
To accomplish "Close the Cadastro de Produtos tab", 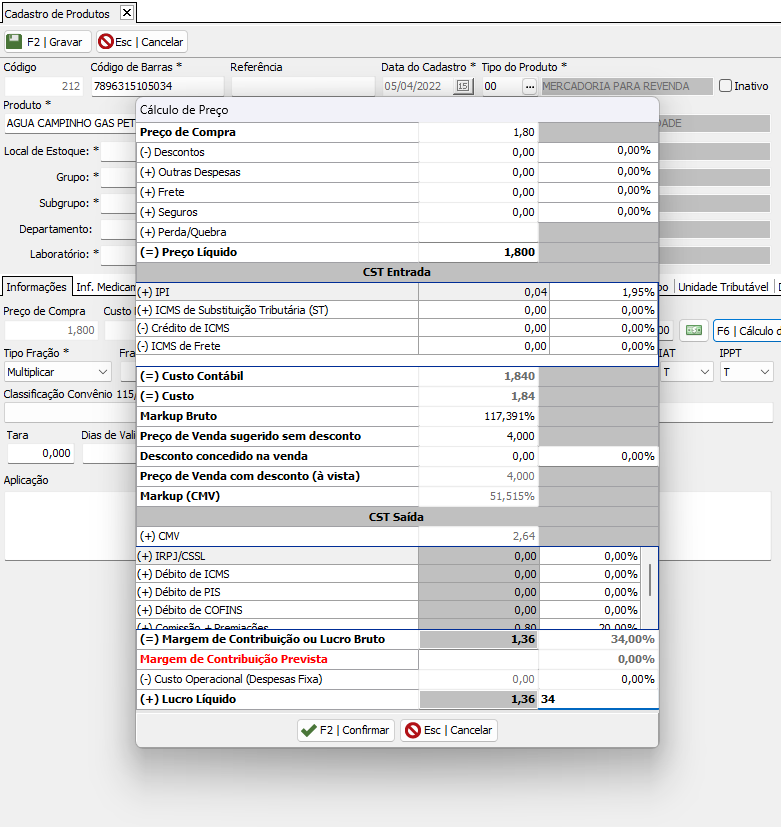I will 126,13.
